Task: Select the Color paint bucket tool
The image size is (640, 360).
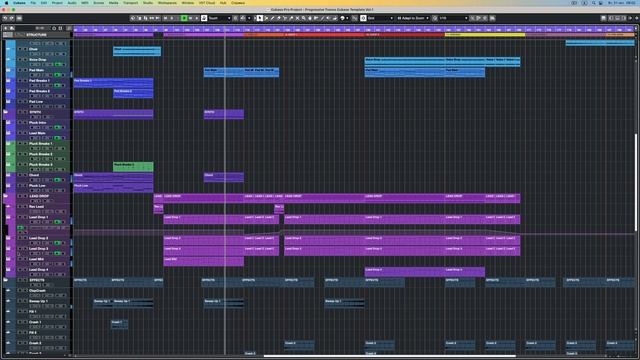Action: (x=342, y=18)
